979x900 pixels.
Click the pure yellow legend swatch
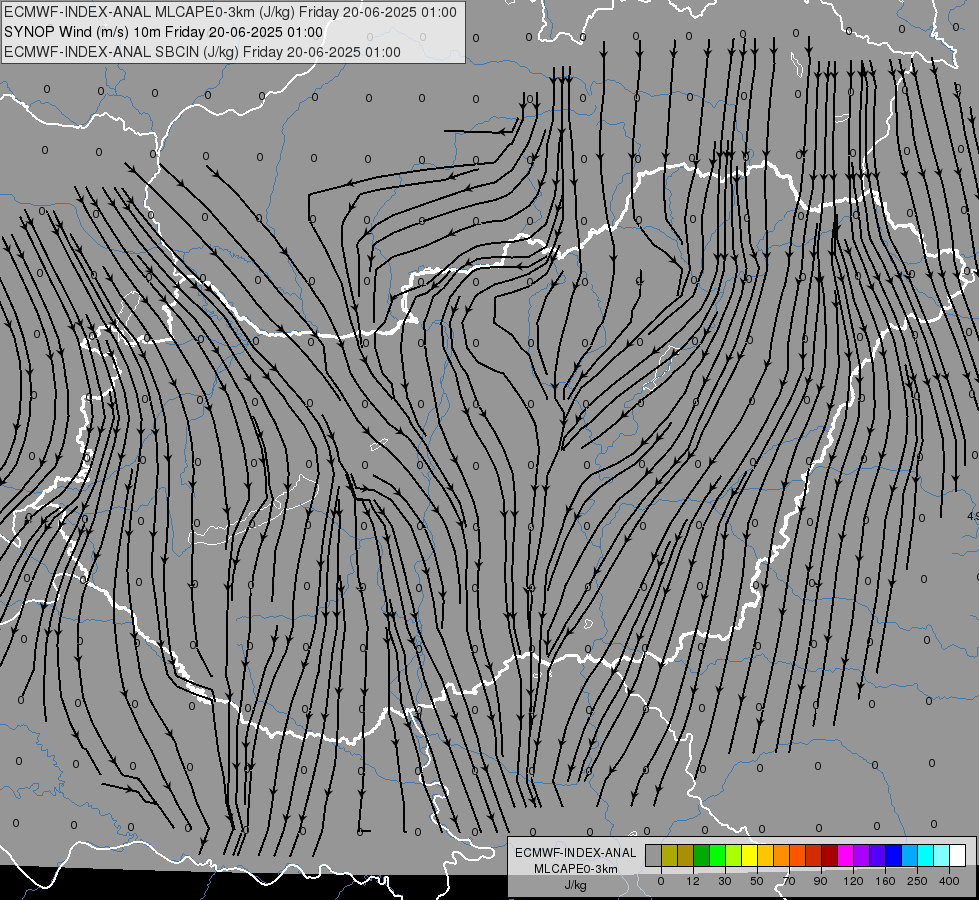coord(750,855)
